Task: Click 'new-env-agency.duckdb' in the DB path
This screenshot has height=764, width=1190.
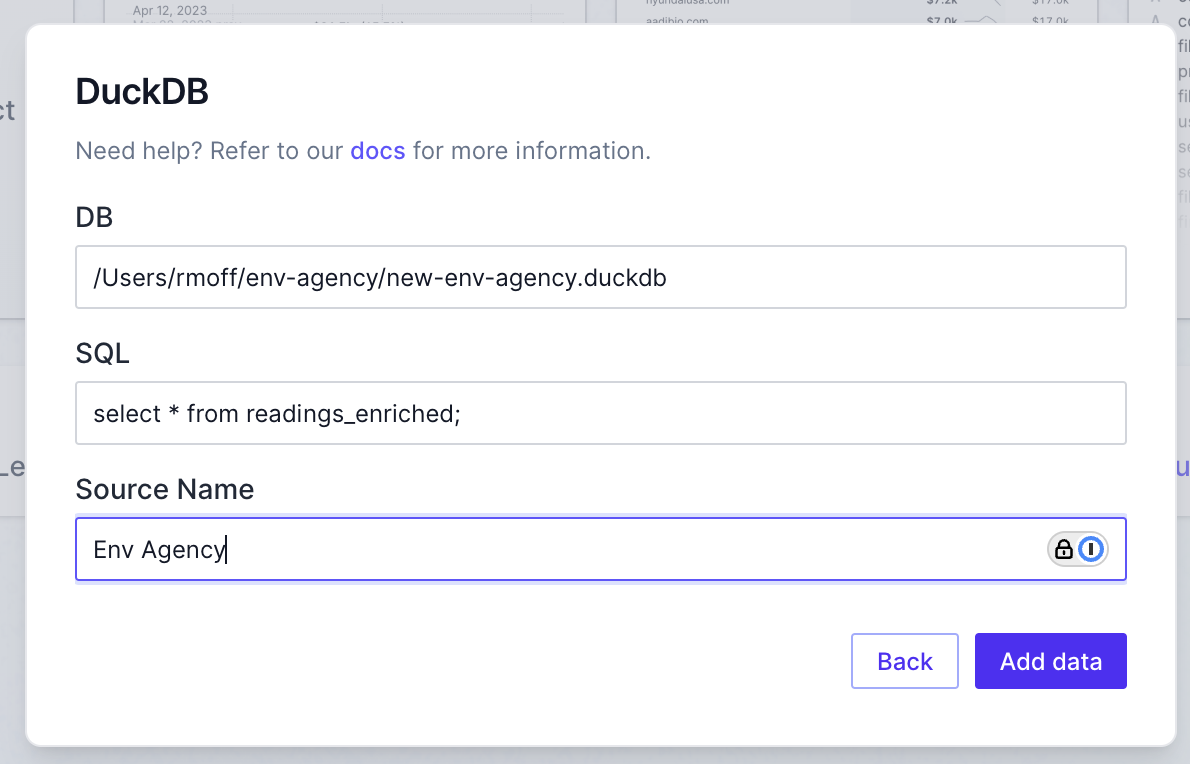Action: pyautogui.click(x=528, y=278)
